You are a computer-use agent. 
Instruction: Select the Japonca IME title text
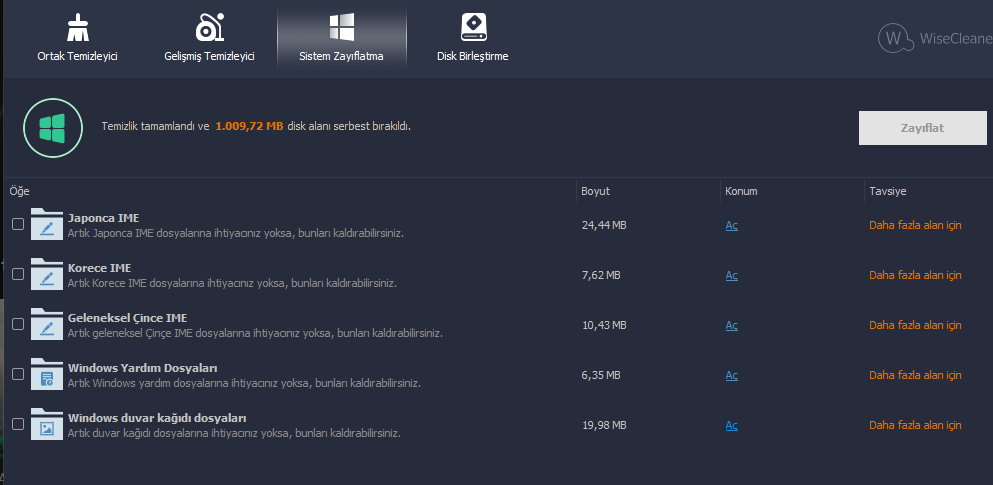103,218
